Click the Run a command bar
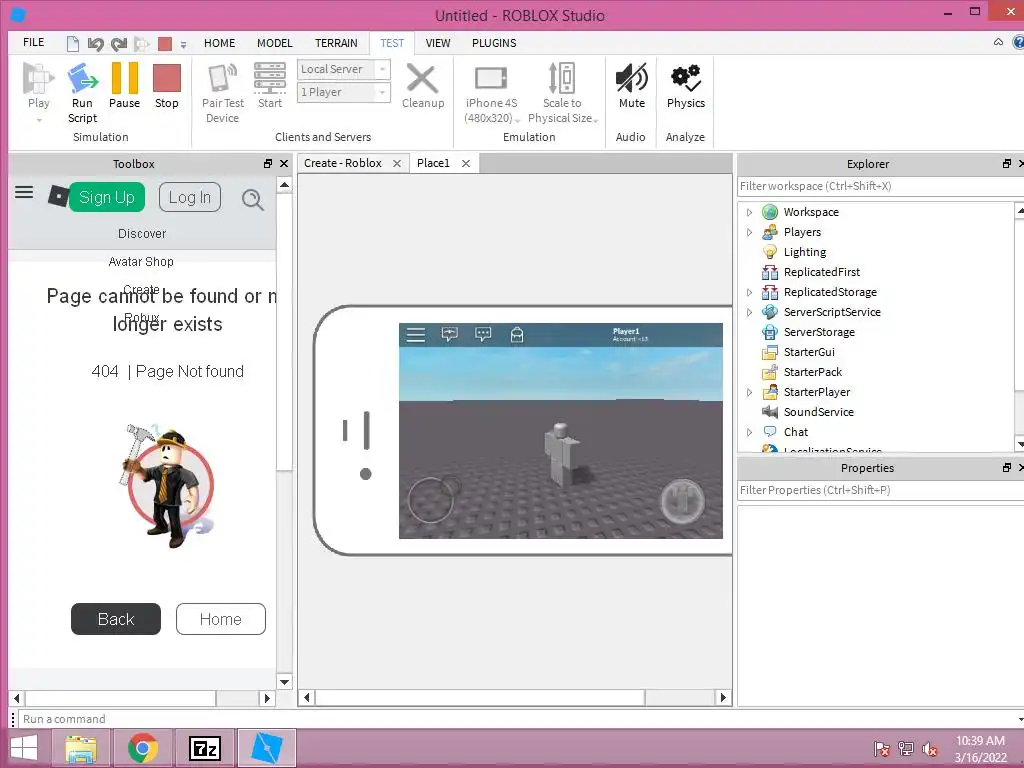Viewport: 1024px width, 768px height. (519, 719)
